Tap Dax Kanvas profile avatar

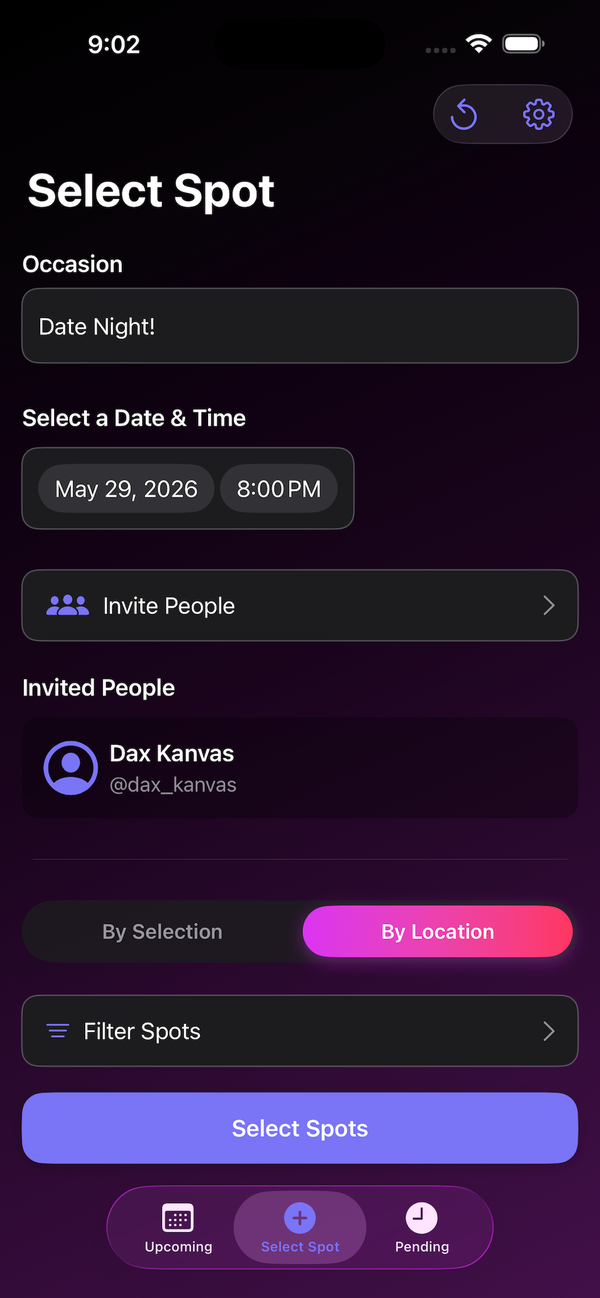click(70, 767)
